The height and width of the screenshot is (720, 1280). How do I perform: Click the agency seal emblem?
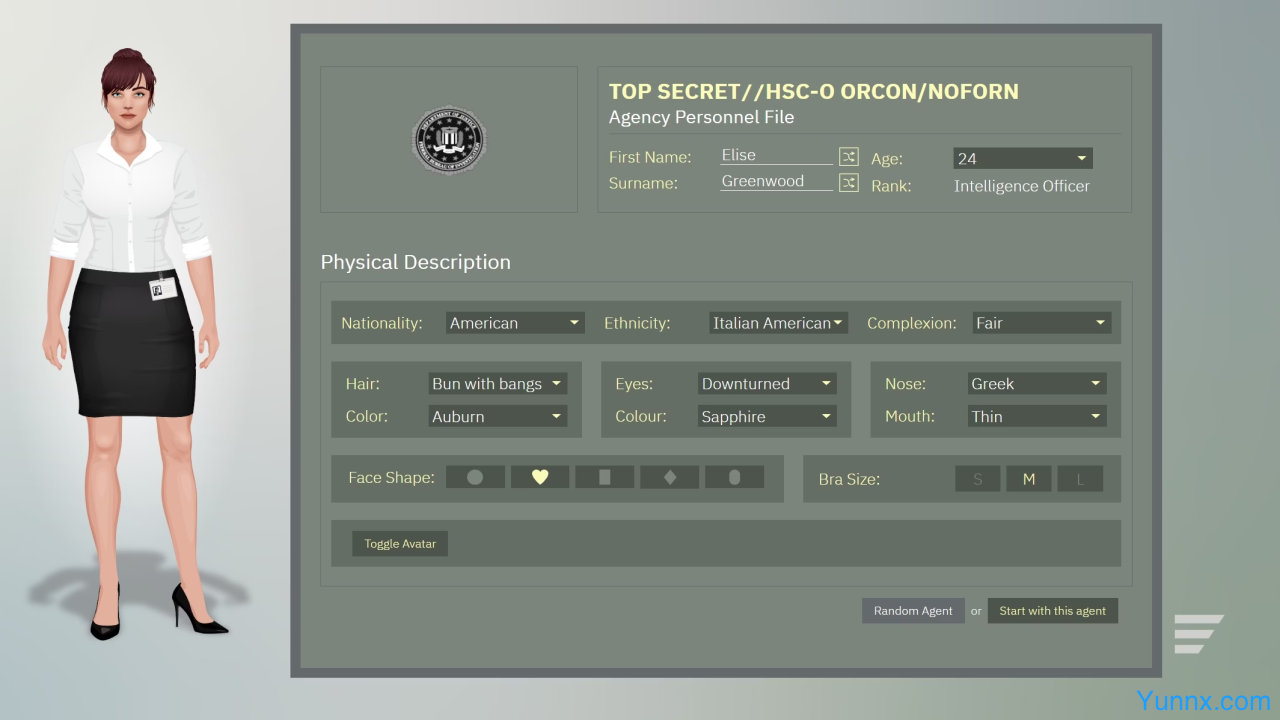pos(449,140)
